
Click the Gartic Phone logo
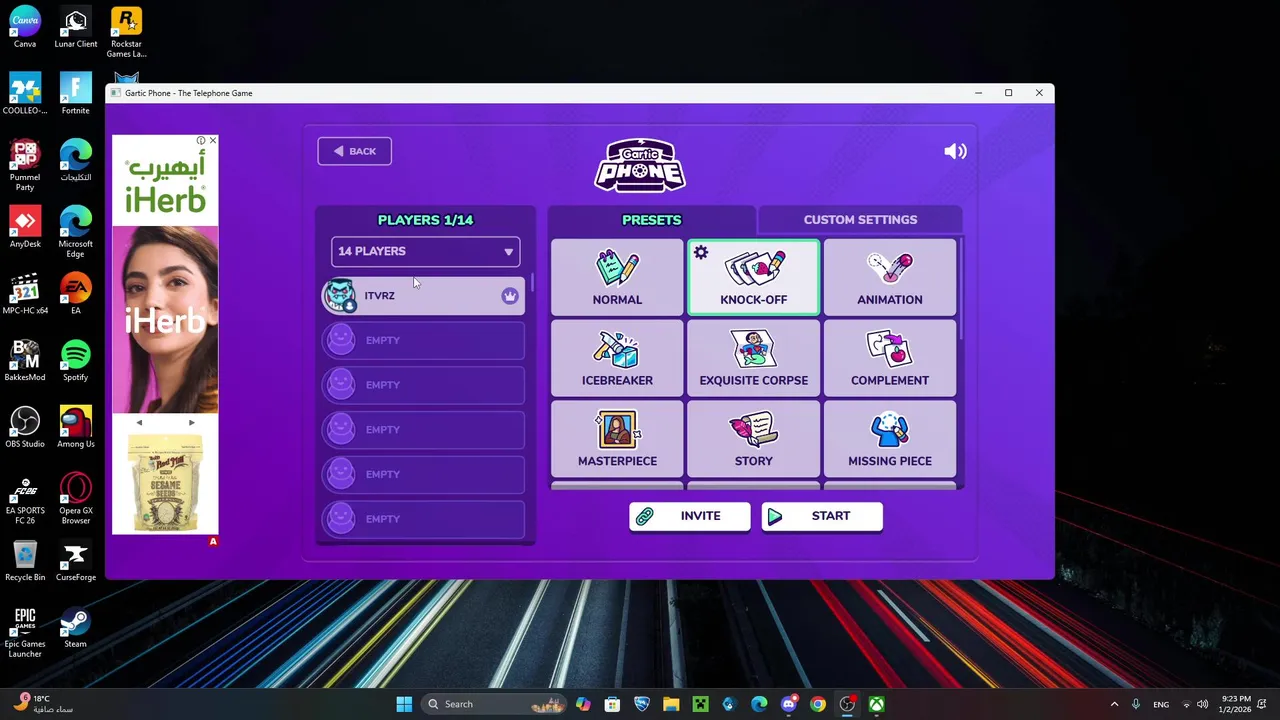[640, 165]
